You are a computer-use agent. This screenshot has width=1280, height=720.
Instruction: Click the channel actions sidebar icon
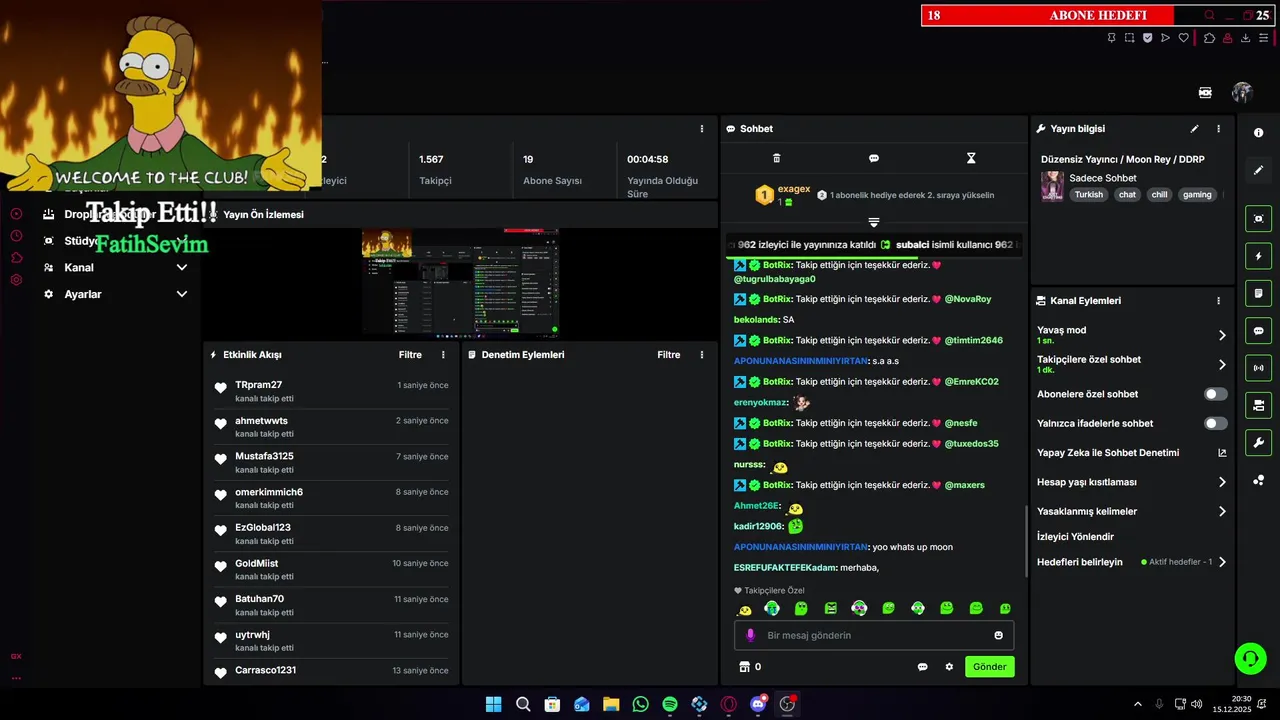pyautogui.click(x=1258, y=405)
